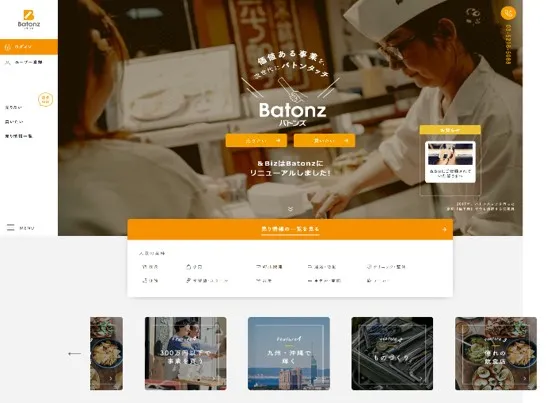555x403 pixels.
Task: Open the お知らせ news card thumbnail
Action: pos(450,154)
